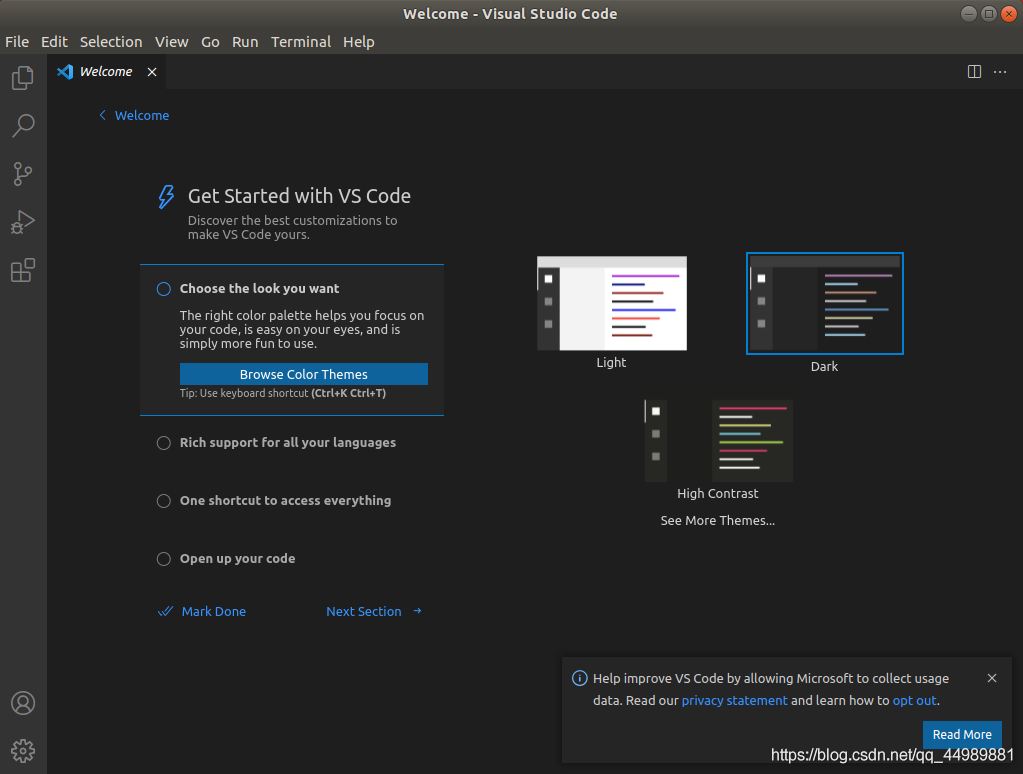The width and height of the screenshot is (1023, 774).
Task: Click the Mark Done double-check icon
Action: pos(165,611)
